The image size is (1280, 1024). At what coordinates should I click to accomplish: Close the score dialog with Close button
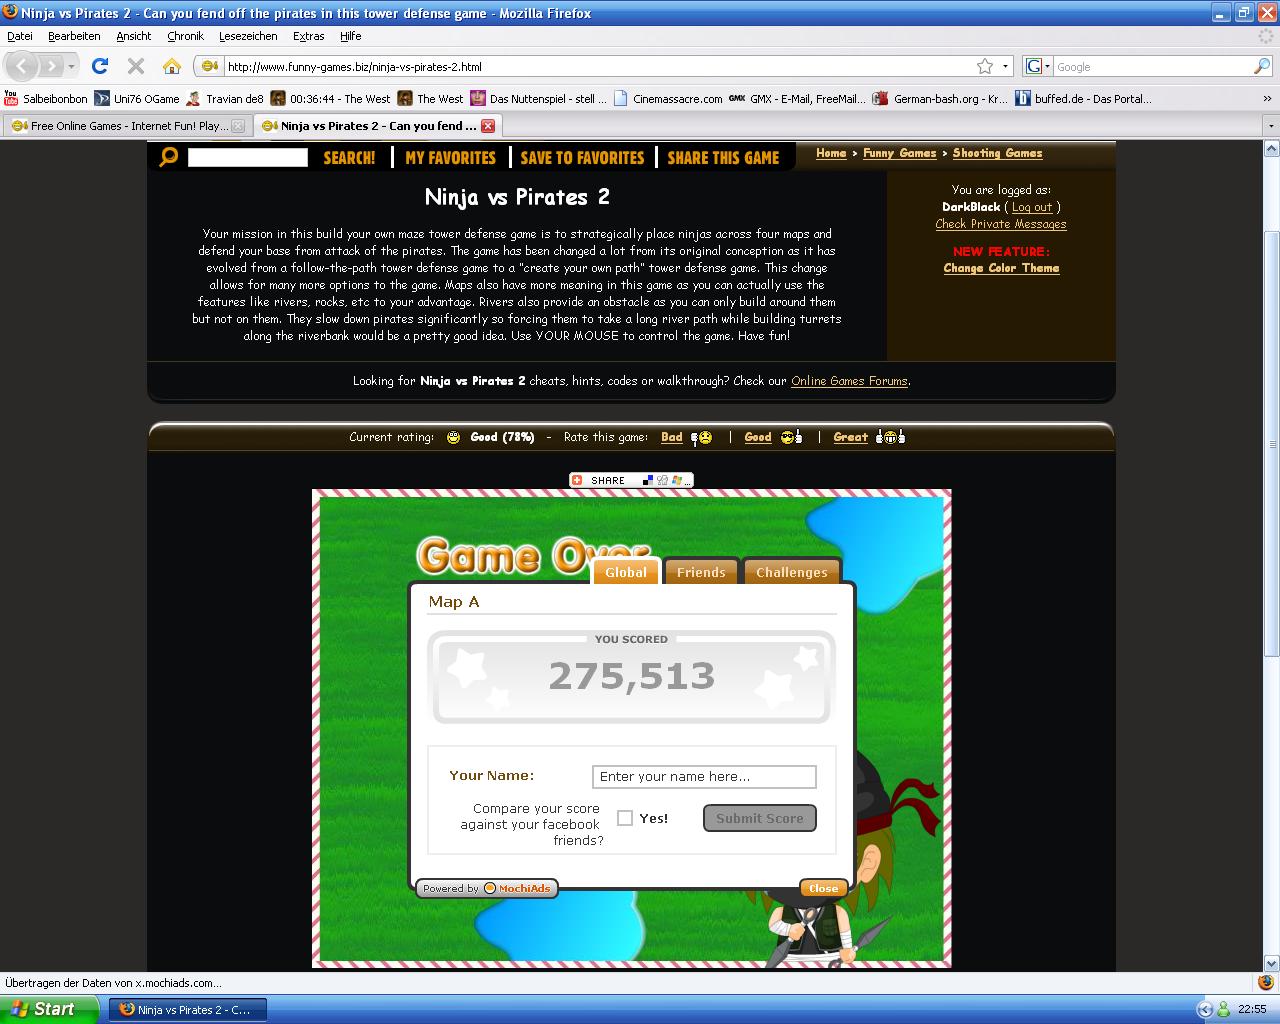coord(824,888)
